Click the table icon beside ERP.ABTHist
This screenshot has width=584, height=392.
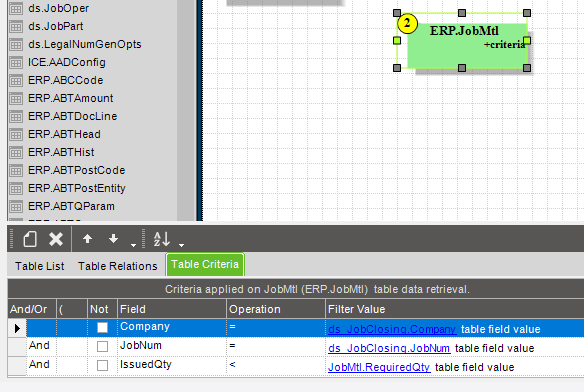(16, 152)
